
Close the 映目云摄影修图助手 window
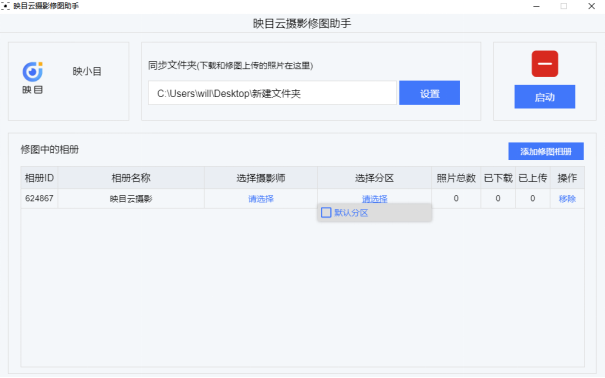pos(591,6)
